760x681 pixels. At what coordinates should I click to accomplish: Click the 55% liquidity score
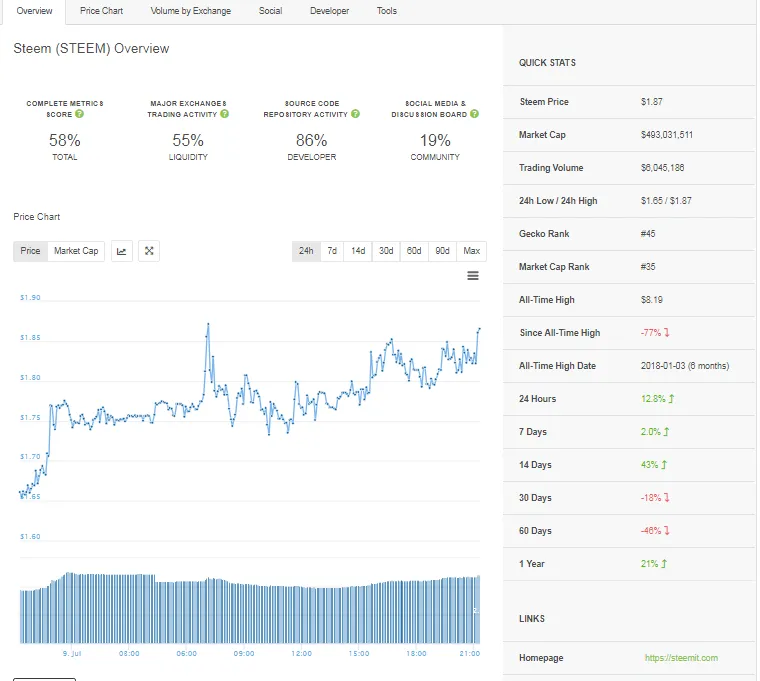point(188,141)
